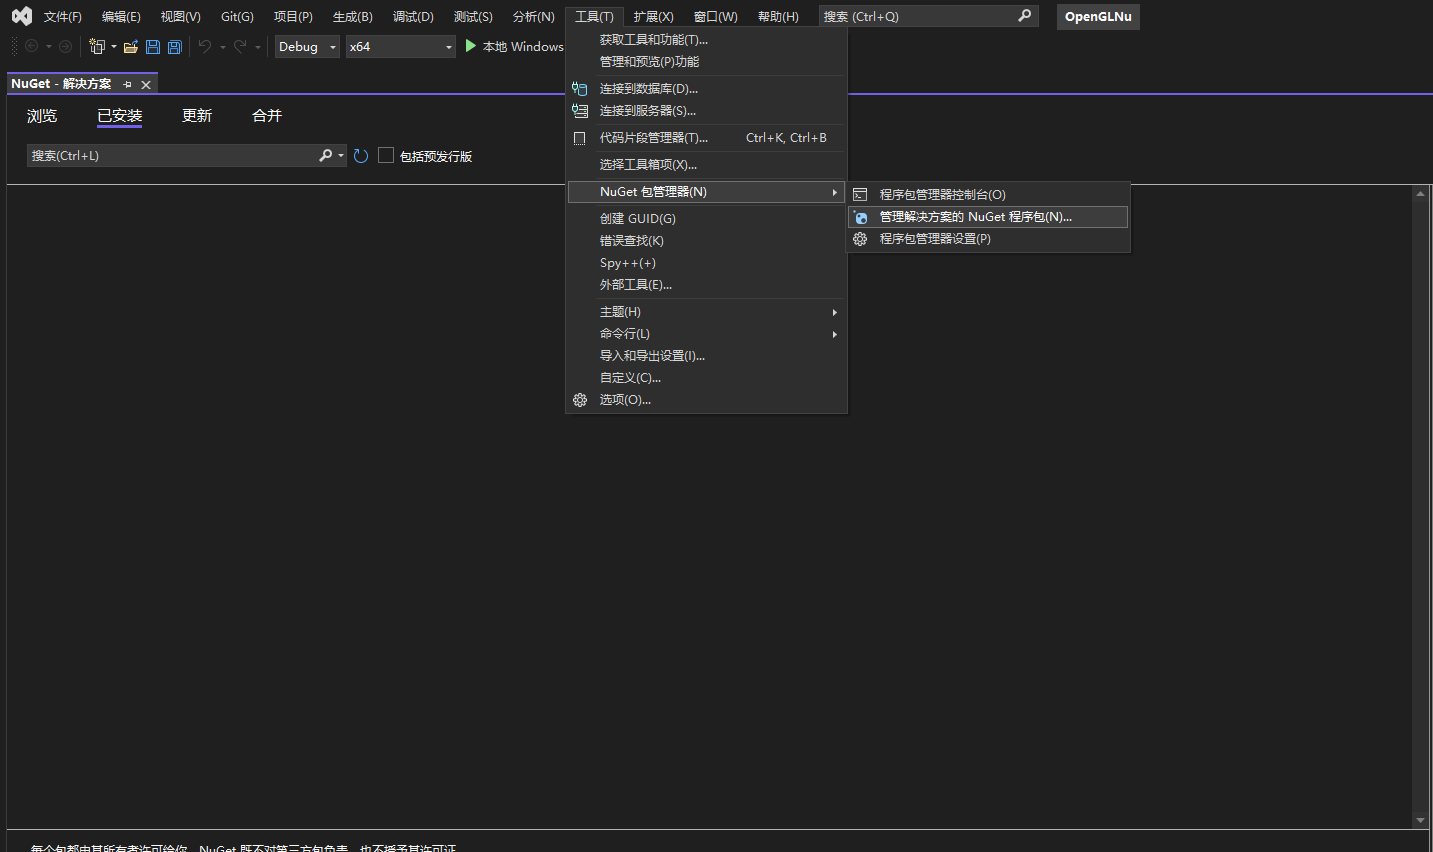
Task: Open the 项目(P) menu
Action: [x=293, y=17]
